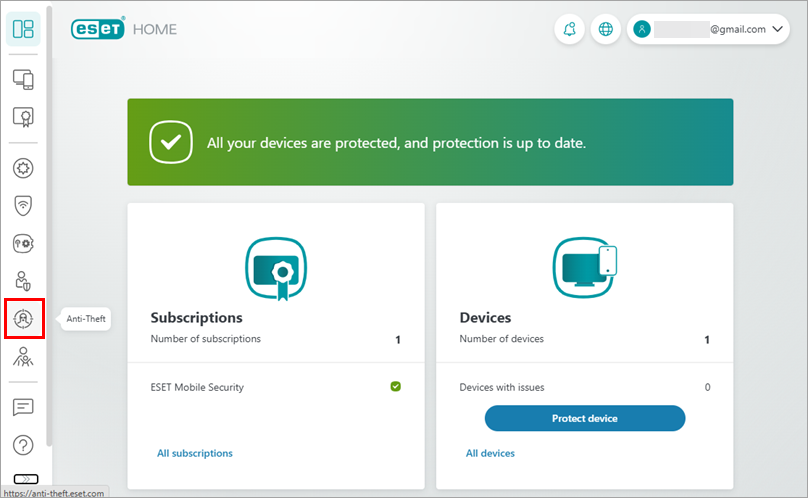Open the Password Manager sidebar icon
Screen dimensions: 808x498
point(23,243)
